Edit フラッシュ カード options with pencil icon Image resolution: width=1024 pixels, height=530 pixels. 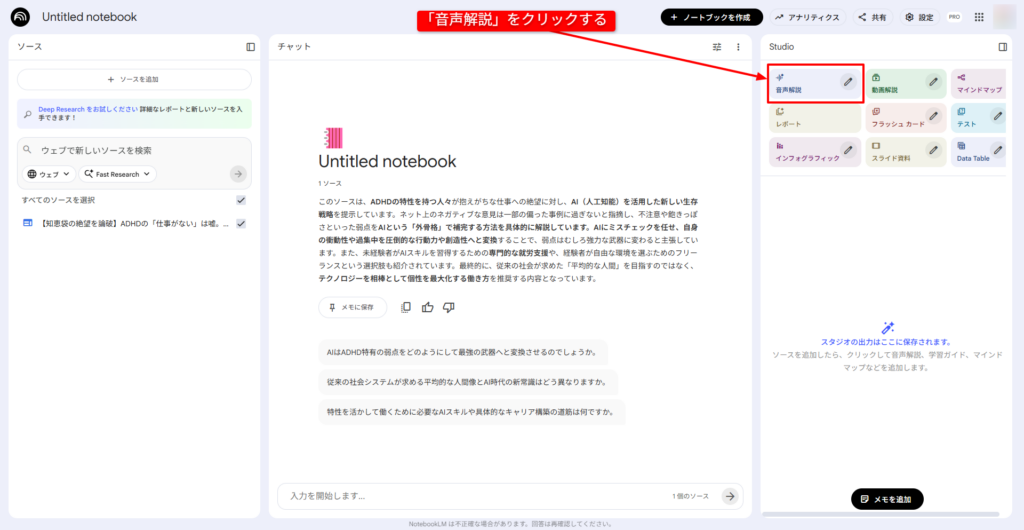(934, 116)
